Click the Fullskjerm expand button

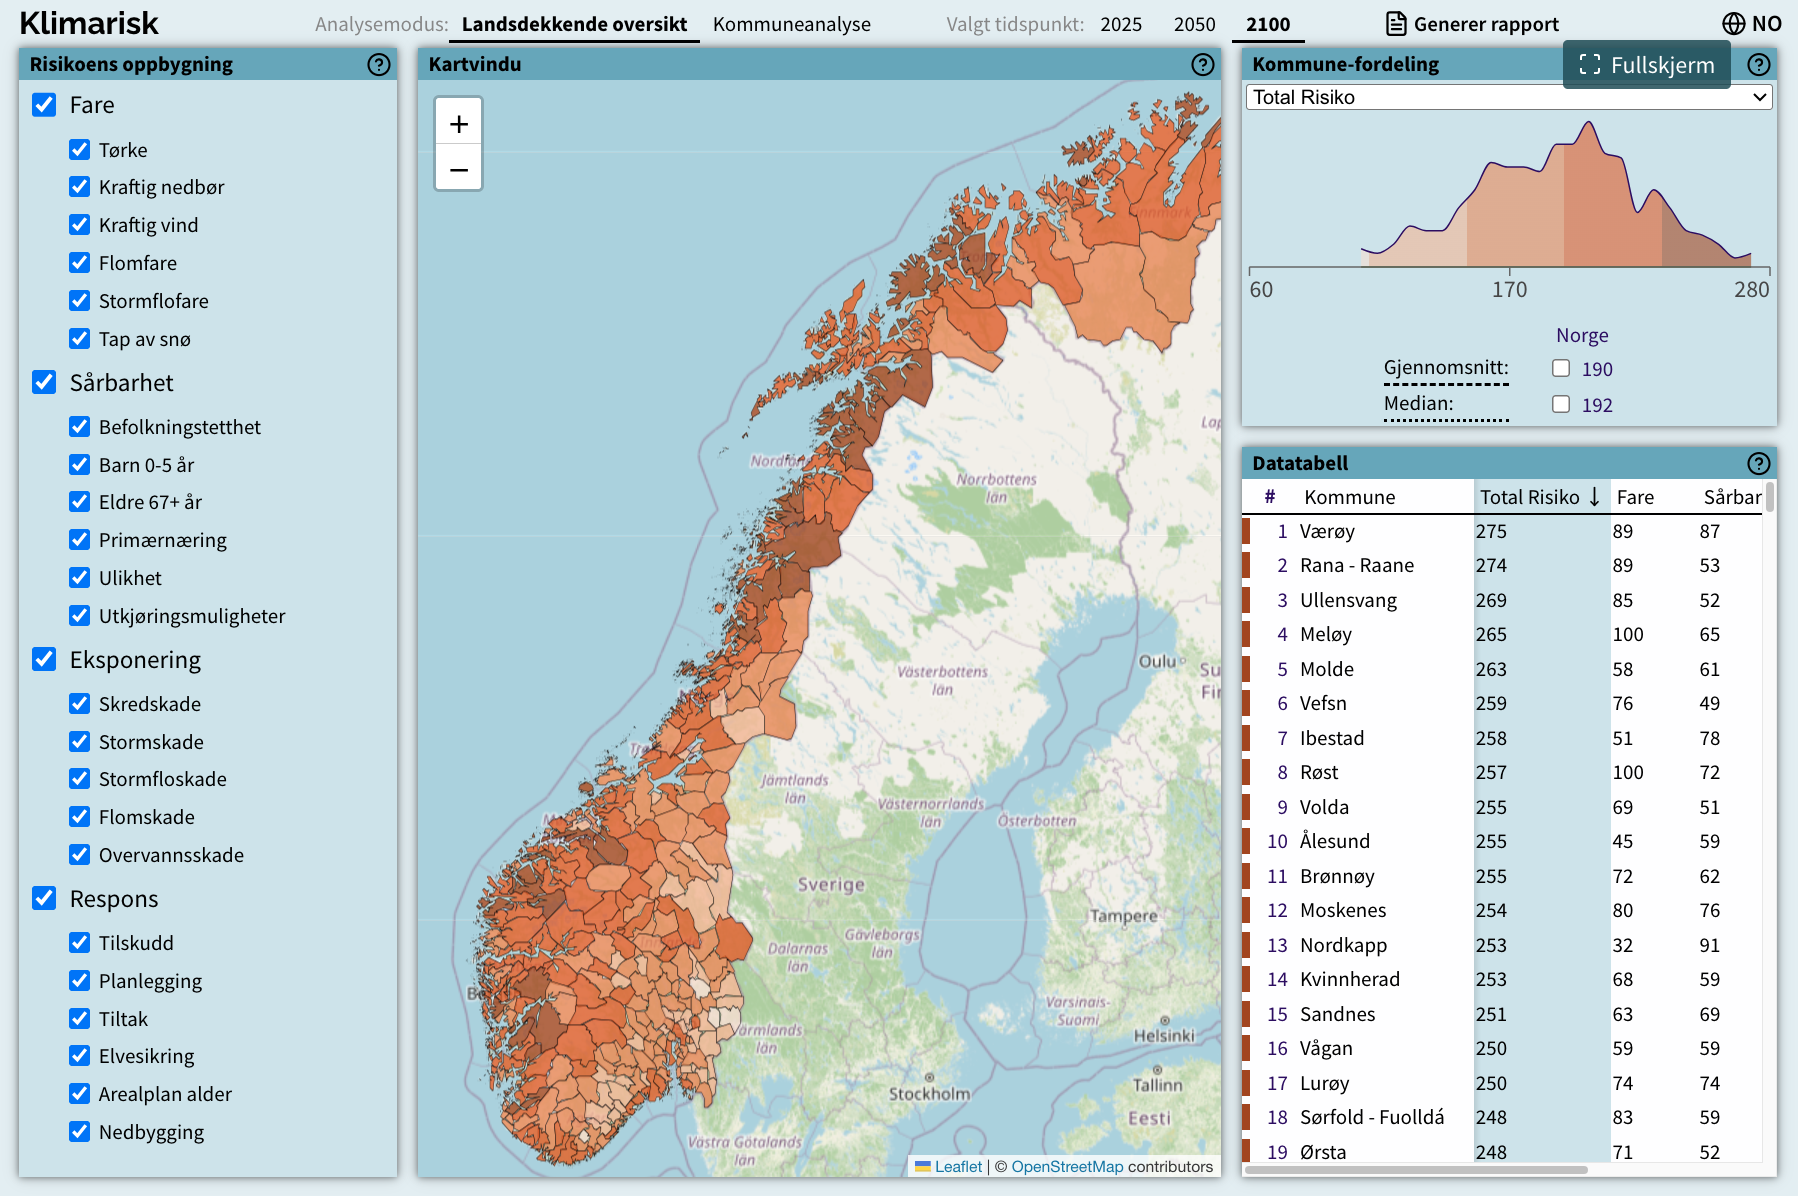(1646, 65)
